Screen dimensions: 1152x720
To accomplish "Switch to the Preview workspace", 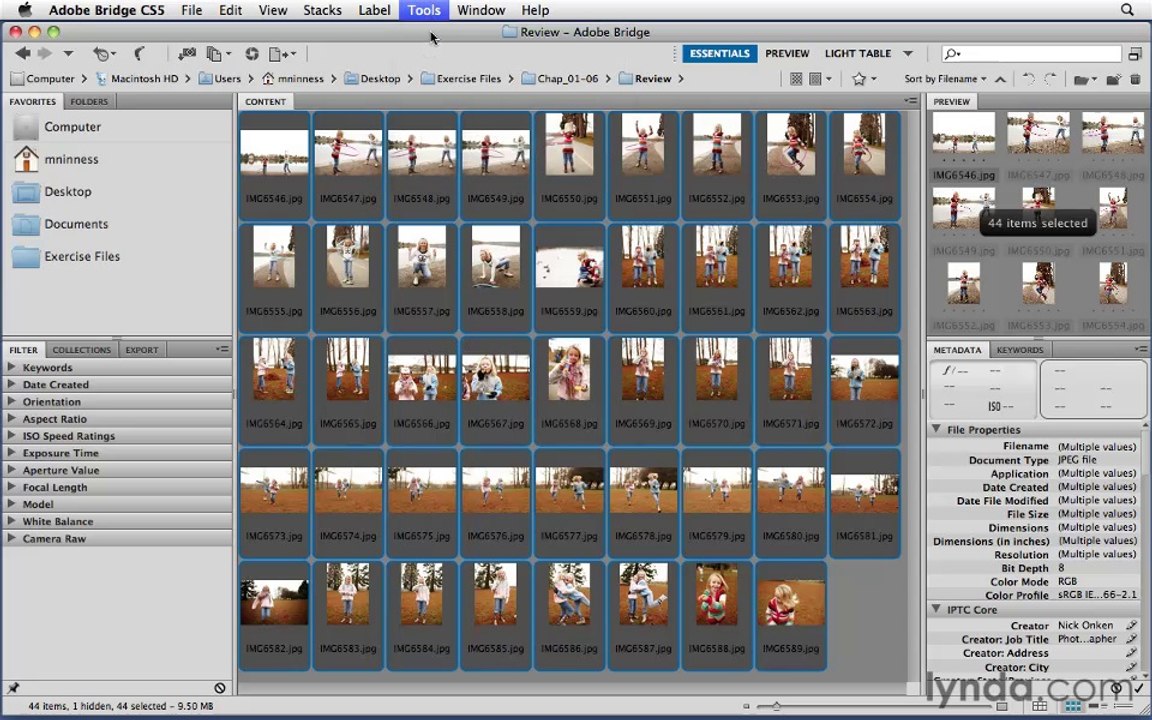I will pos(787,54).
